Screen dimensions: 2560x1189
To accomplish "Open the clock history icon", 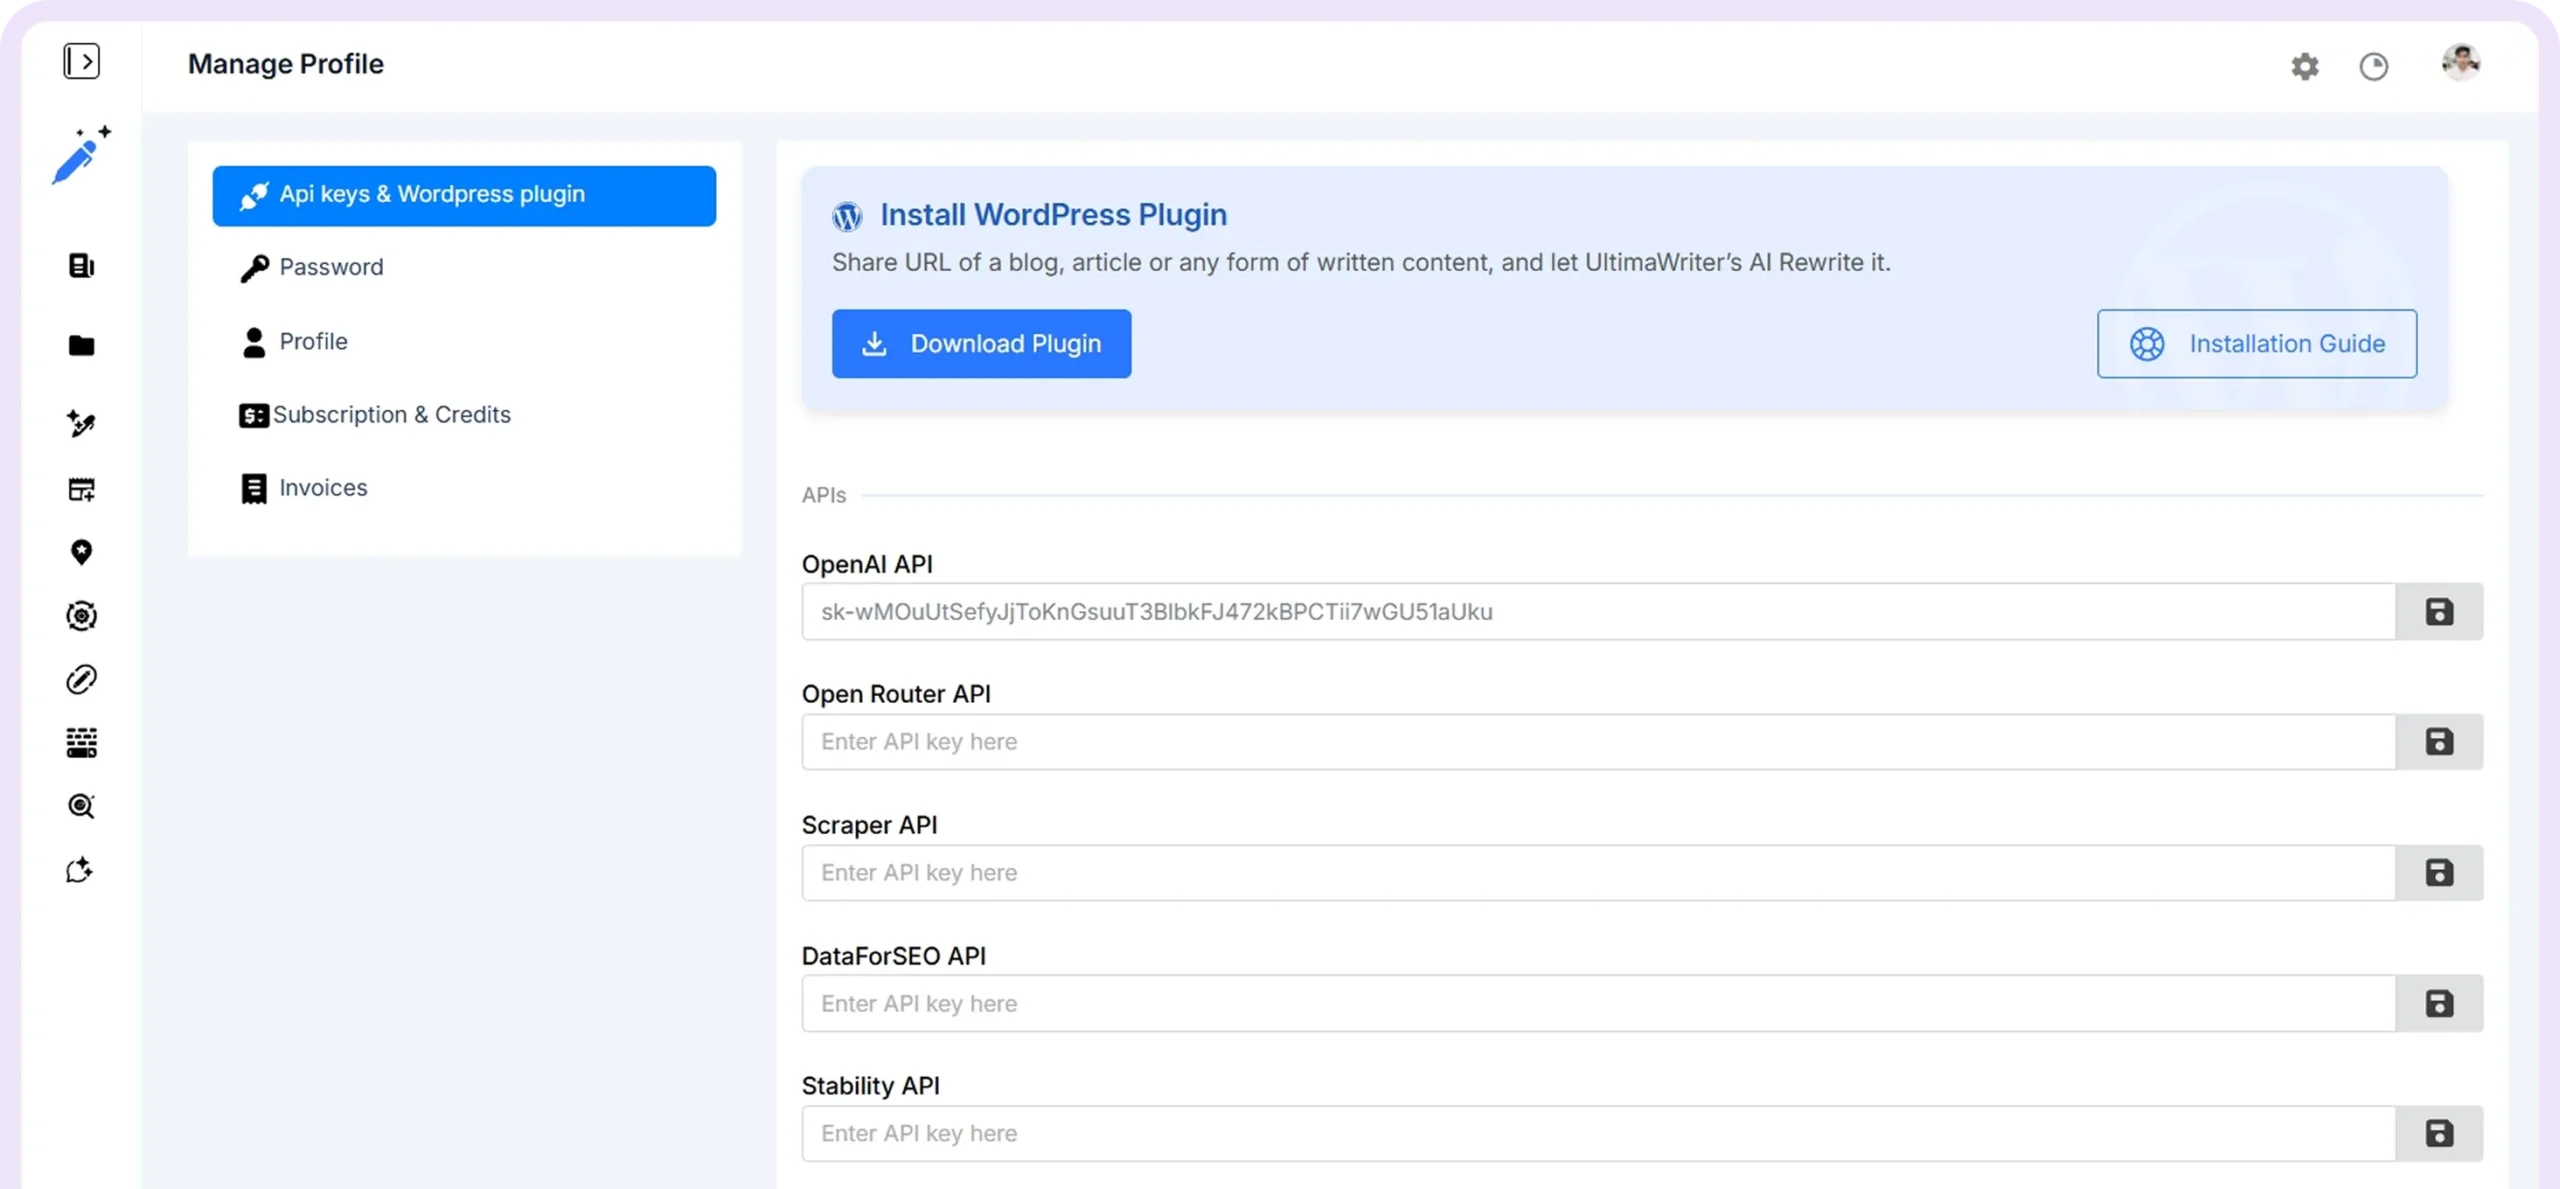I will (2374, 66).
